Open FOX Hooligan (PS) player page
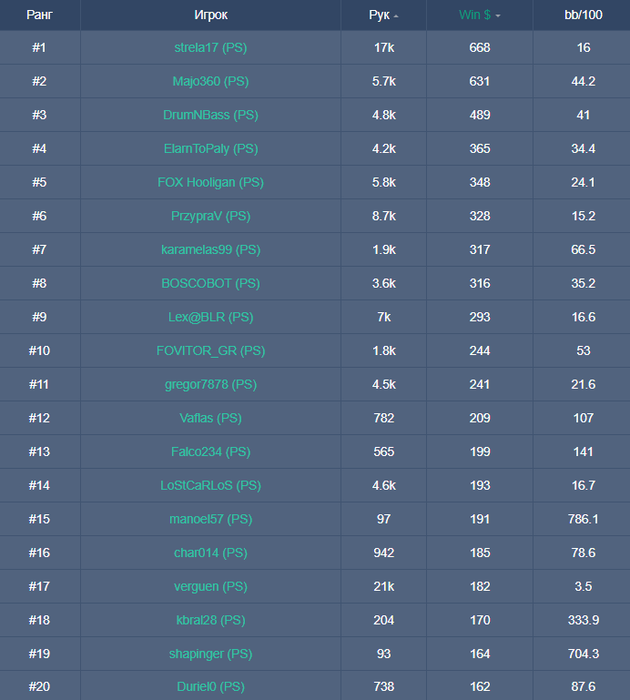 pyautogui.click(x=211, y=182)
